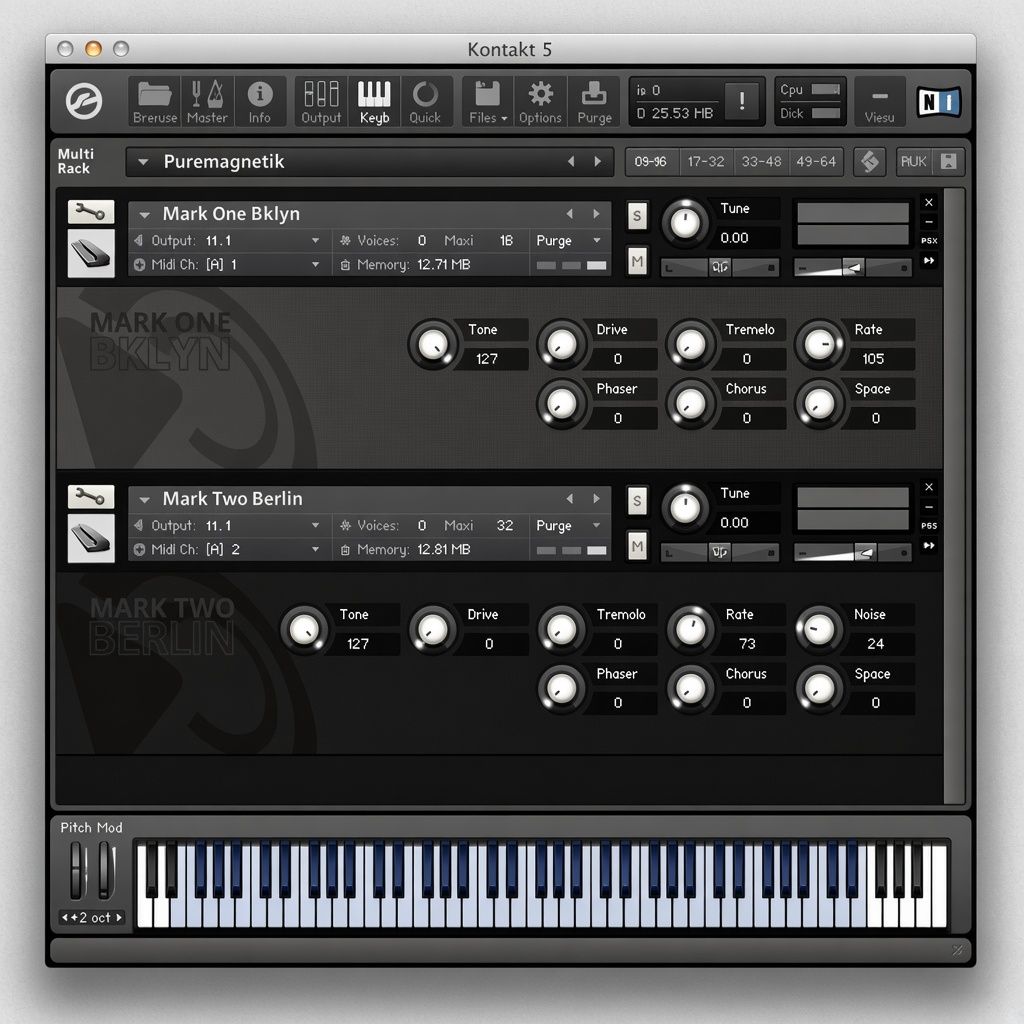Minimize the Mark Two Berlin instrument header

coord(929,507)
